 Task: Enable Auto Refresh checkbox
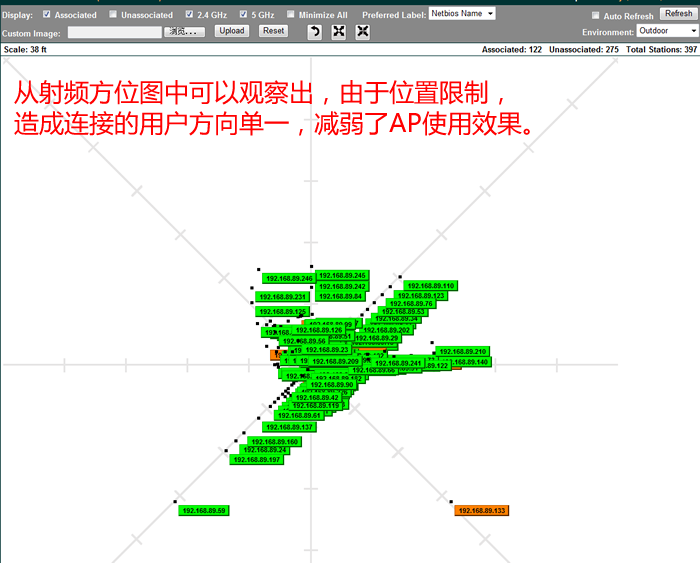point(595,16)
